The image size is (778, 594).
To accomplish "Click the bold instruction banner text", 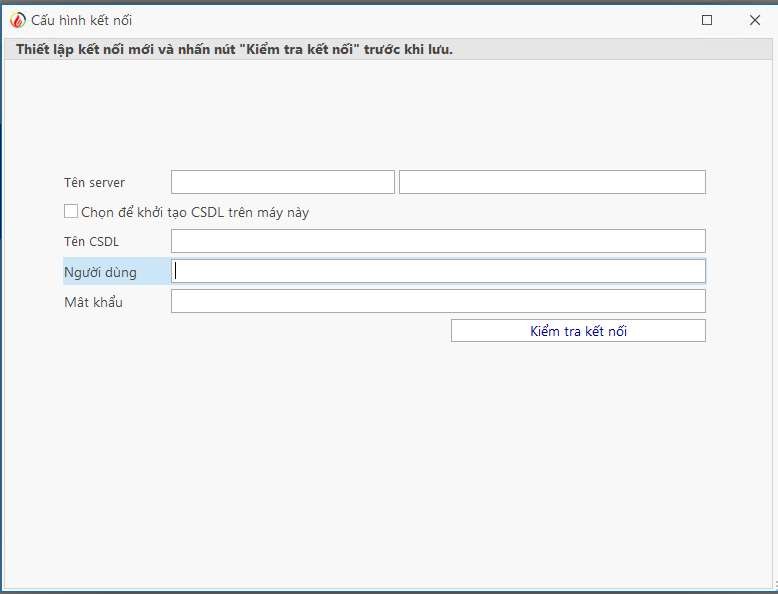I will [234, 50].
